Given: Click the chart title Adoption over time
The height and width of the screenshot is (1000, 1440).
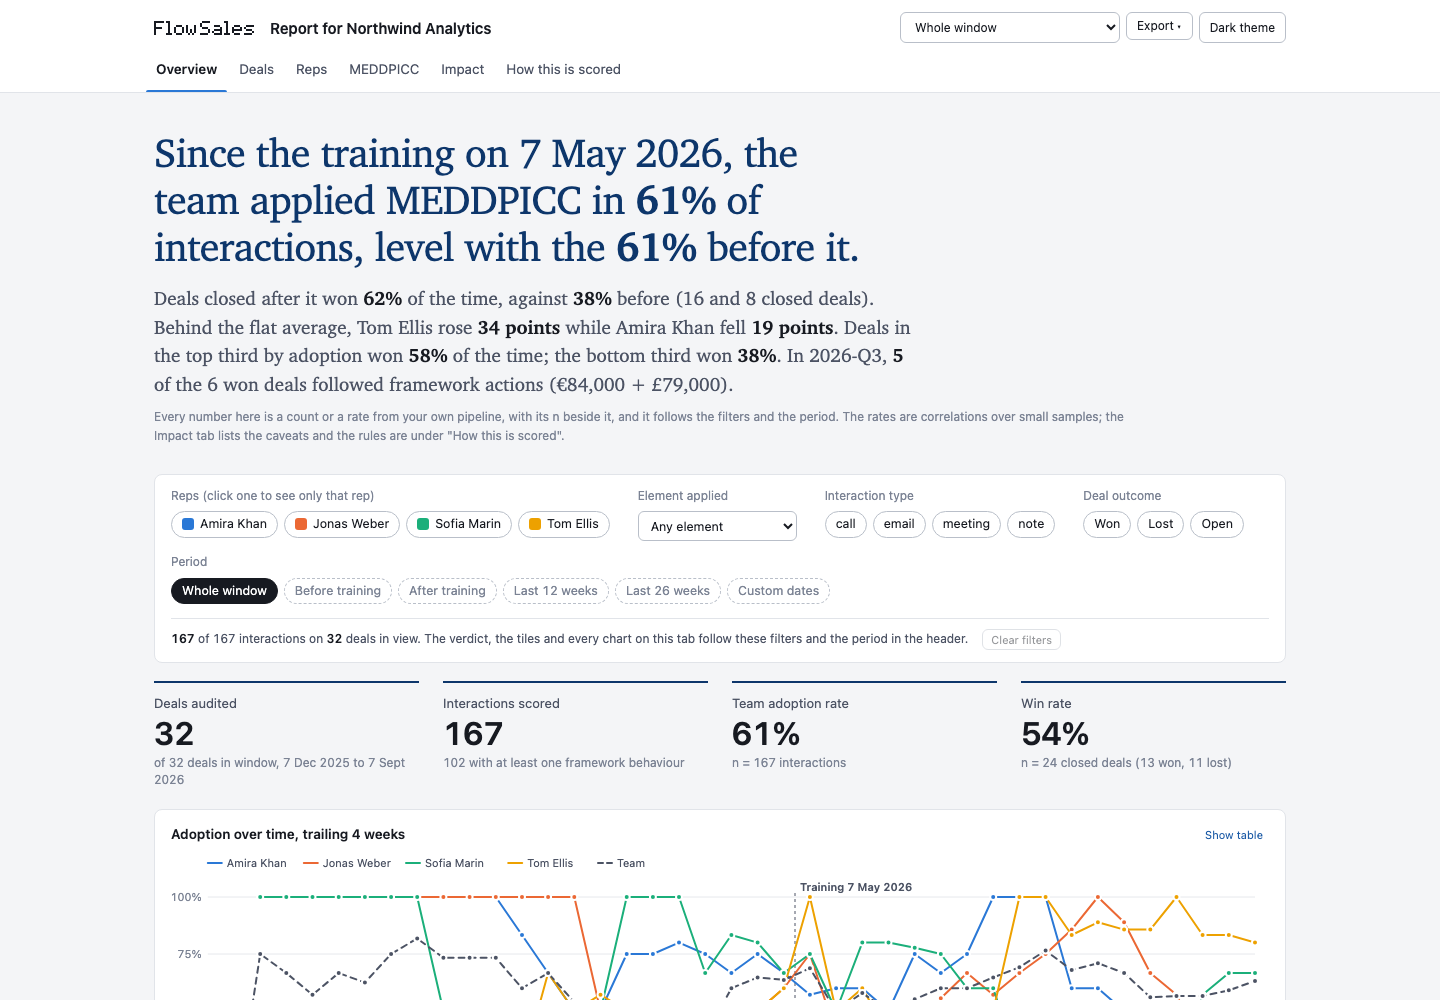Looking at the screenshot, I should tap(288, 834).
